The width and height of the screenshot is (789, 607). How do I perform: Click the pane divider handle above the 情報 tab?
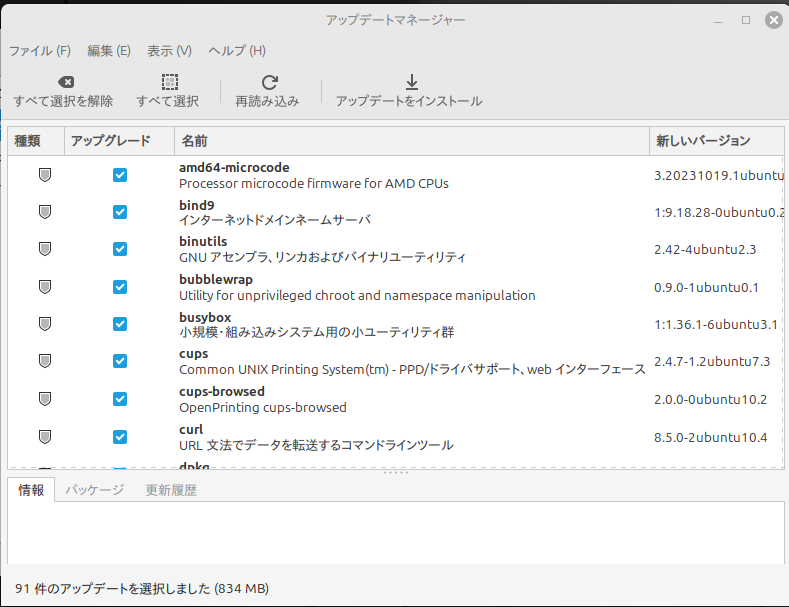click(x=396, y=472)
